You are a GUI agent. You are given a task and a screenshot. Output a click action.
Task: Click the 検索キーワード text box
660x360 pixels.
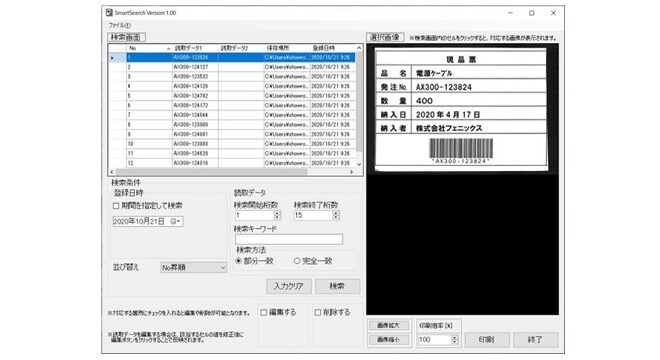289,239
